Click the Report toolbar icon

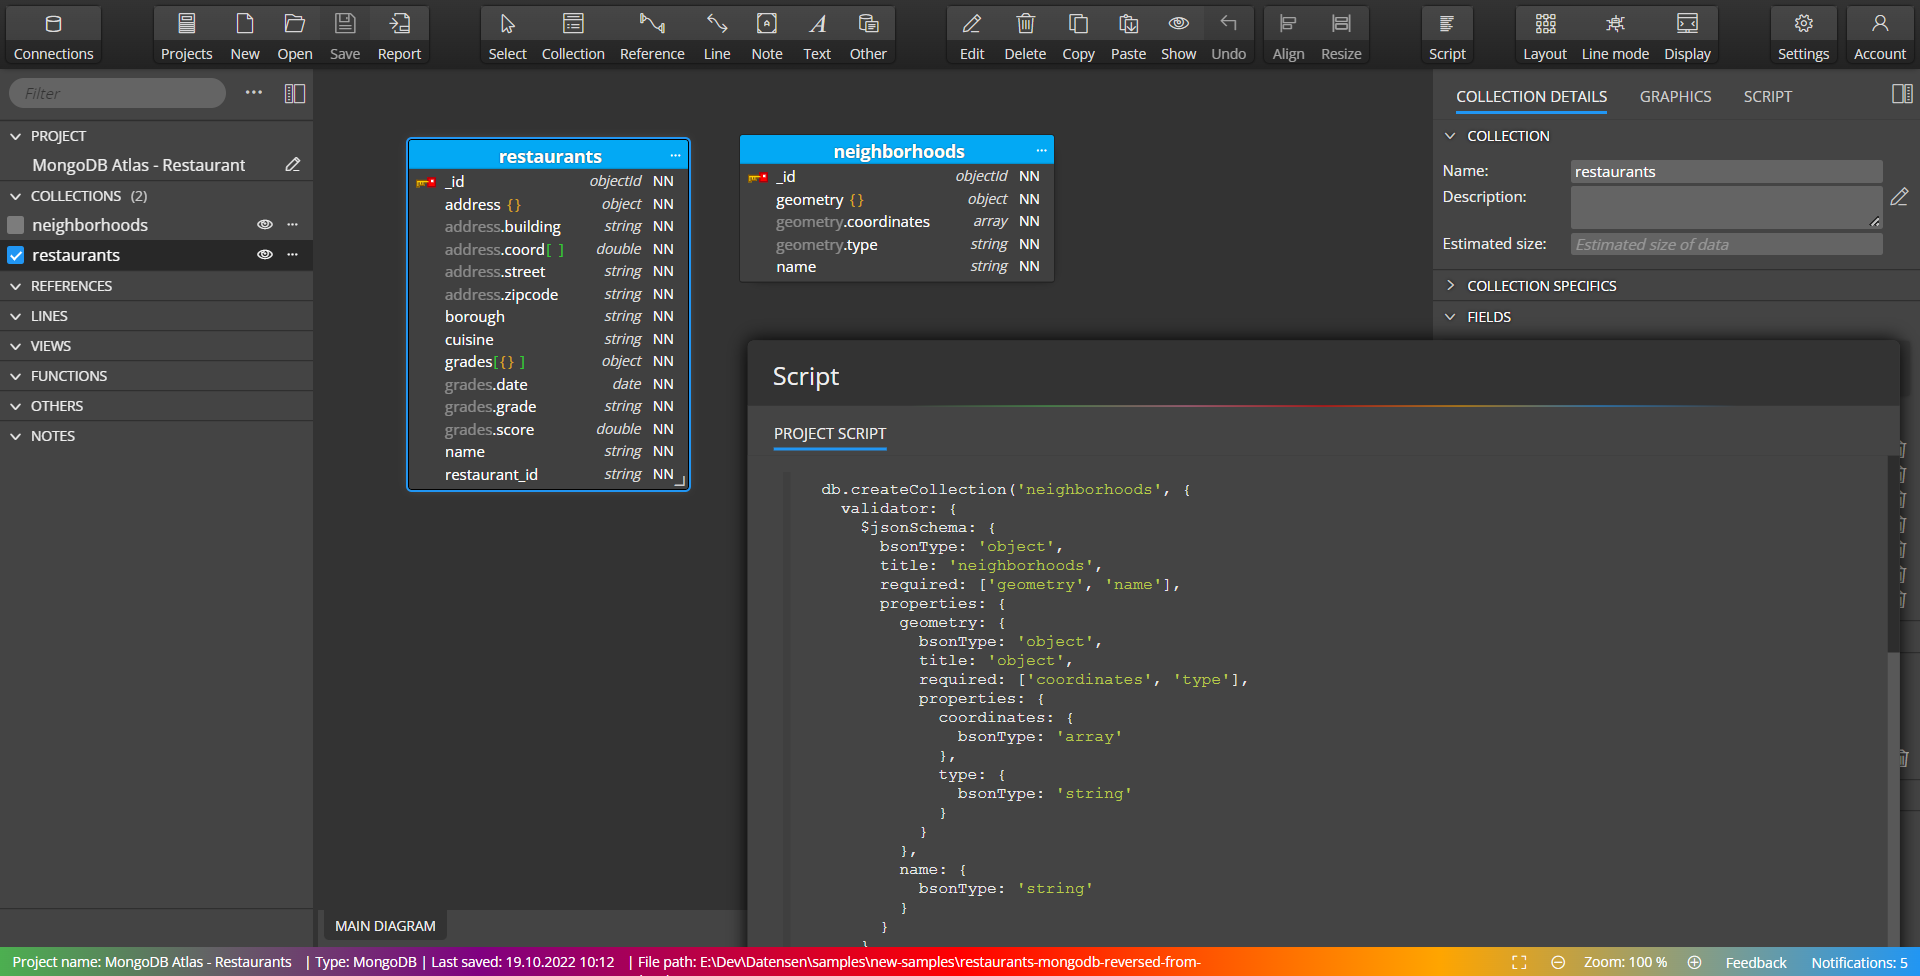pyautogui.click(x=399, y=24)
